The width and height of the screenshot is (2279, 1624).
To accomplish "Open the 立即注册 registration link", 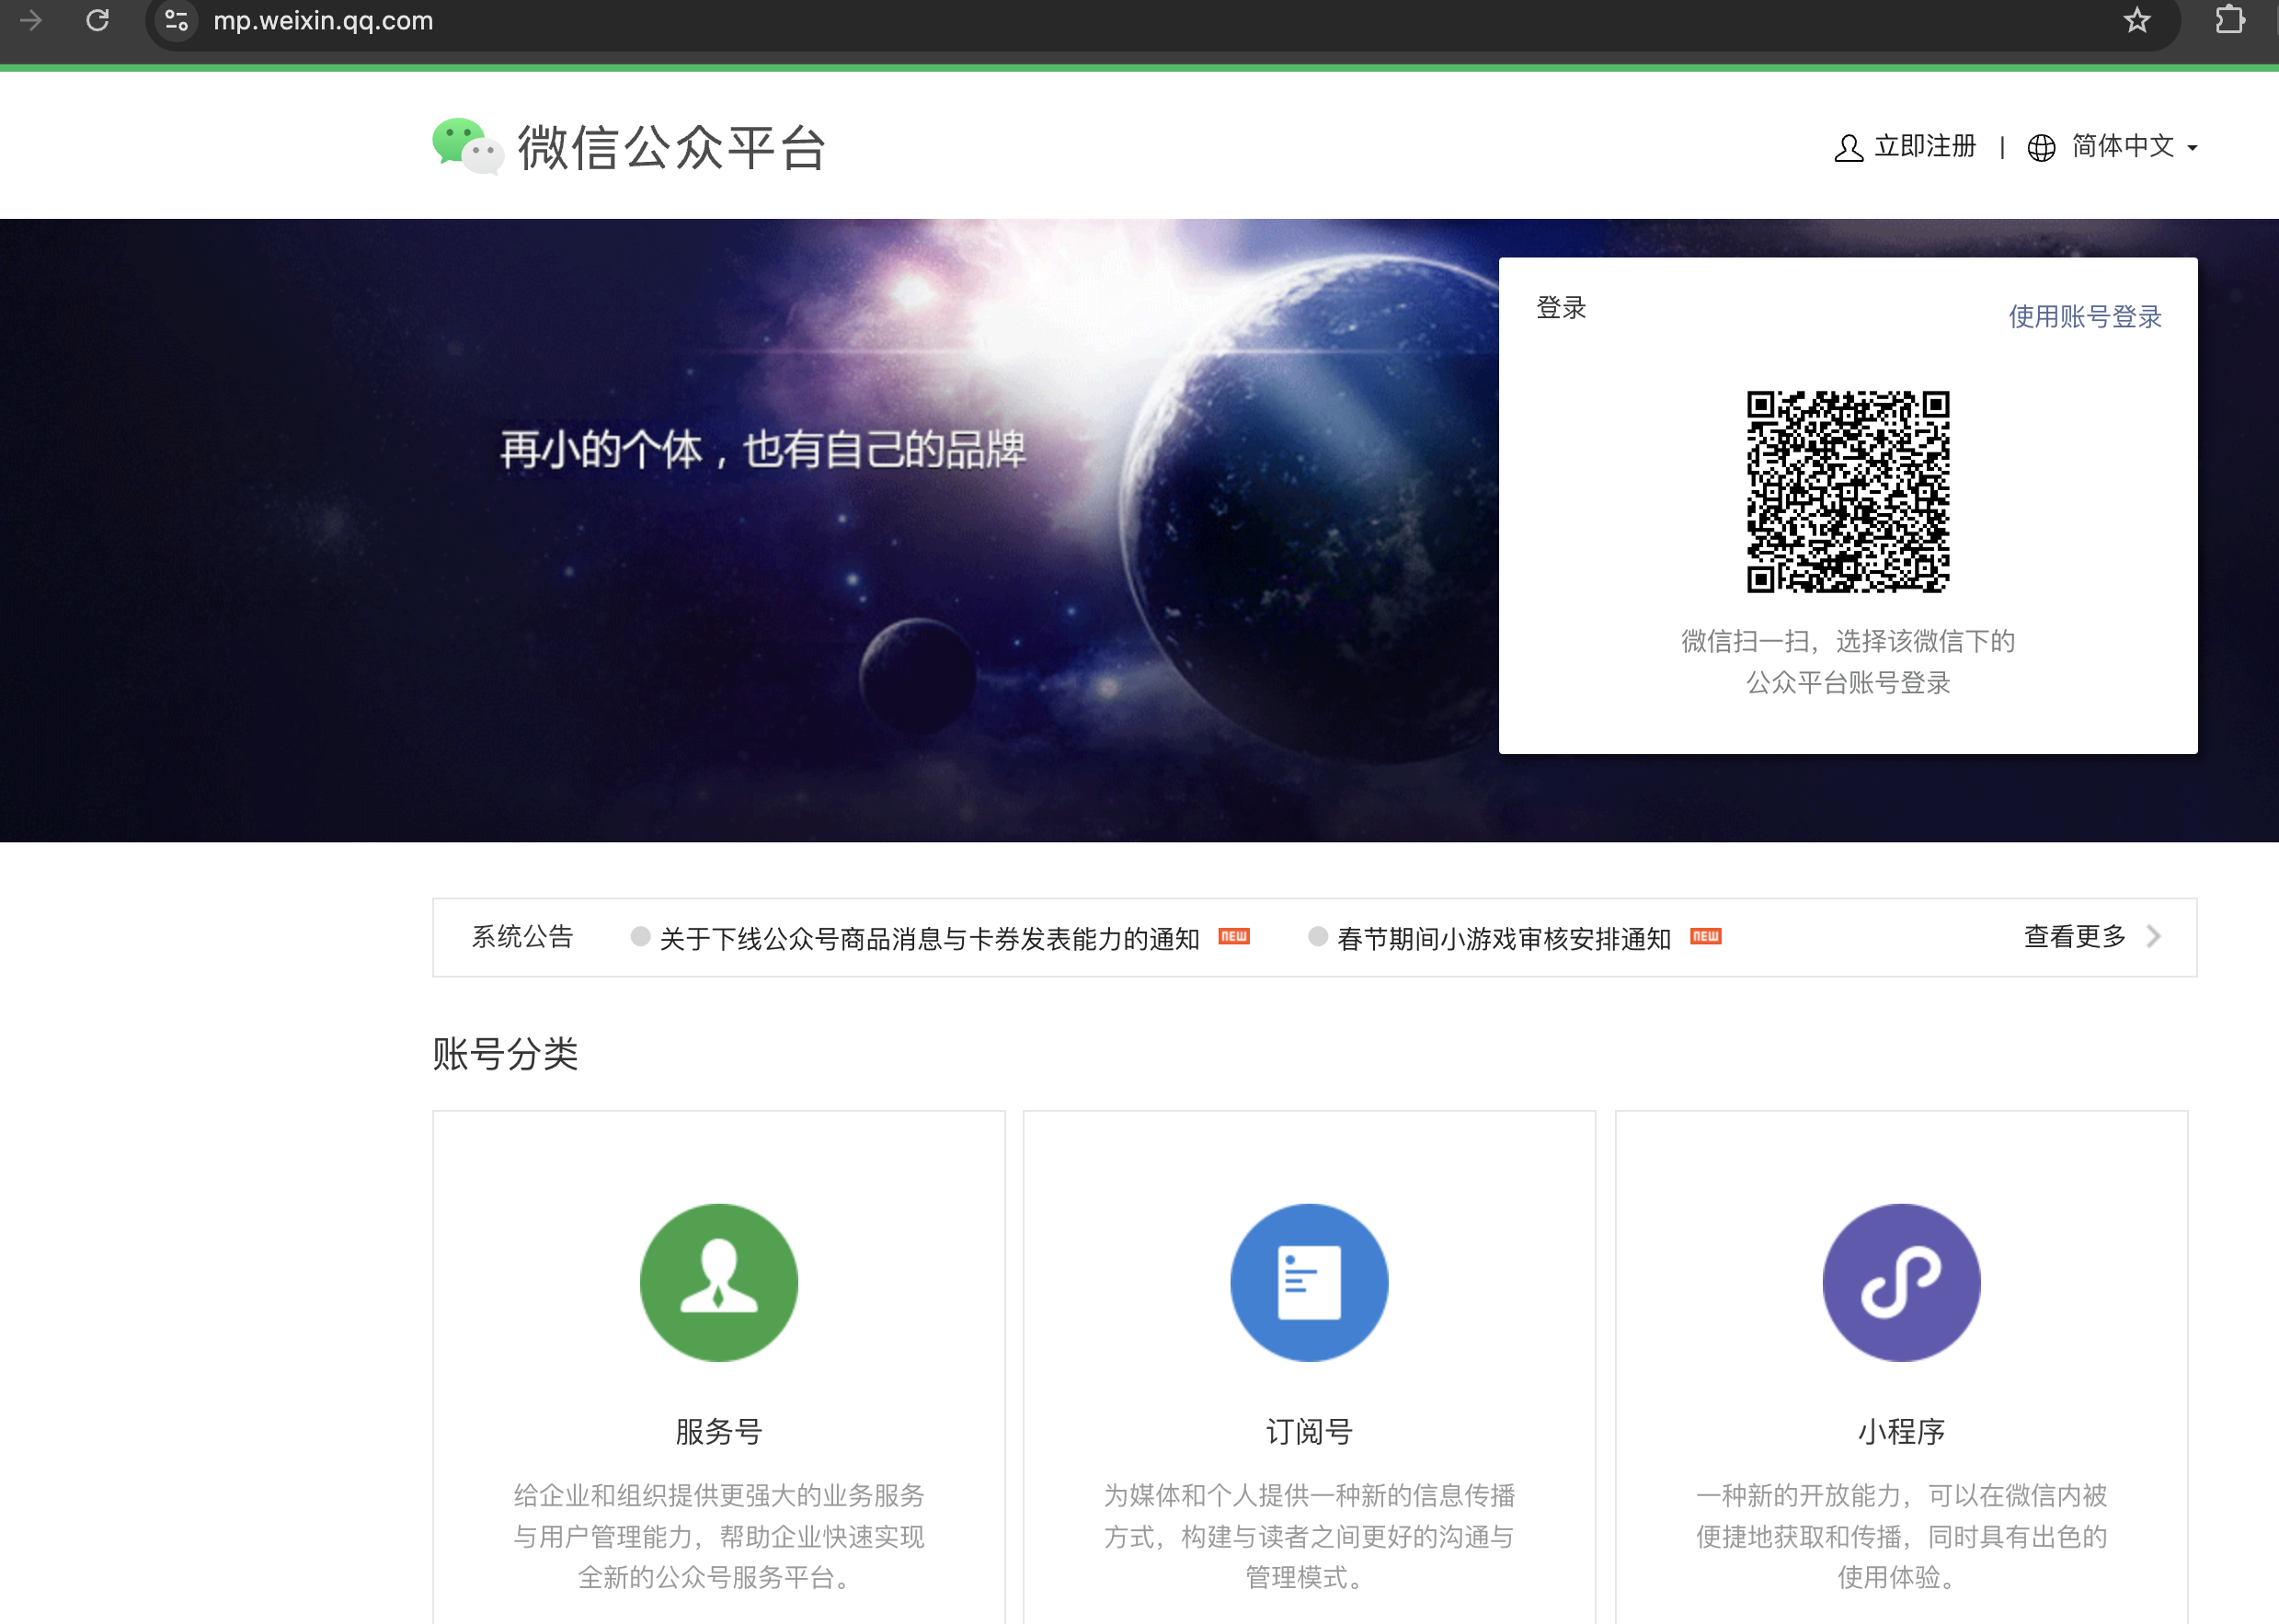I will pyautogui.click(x=1924, y=146).
